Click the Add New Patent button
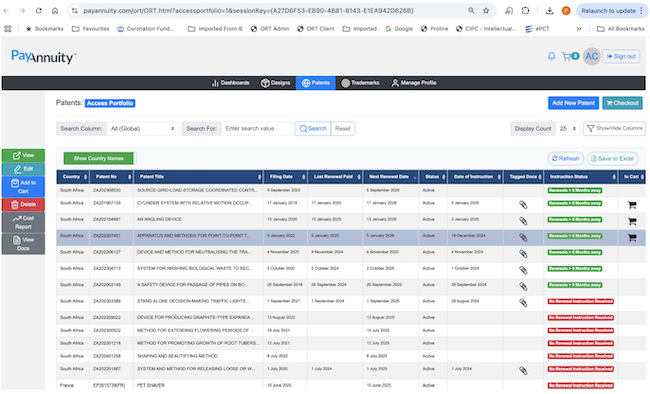This screenshot has height=394, width=650. (573, 103)
